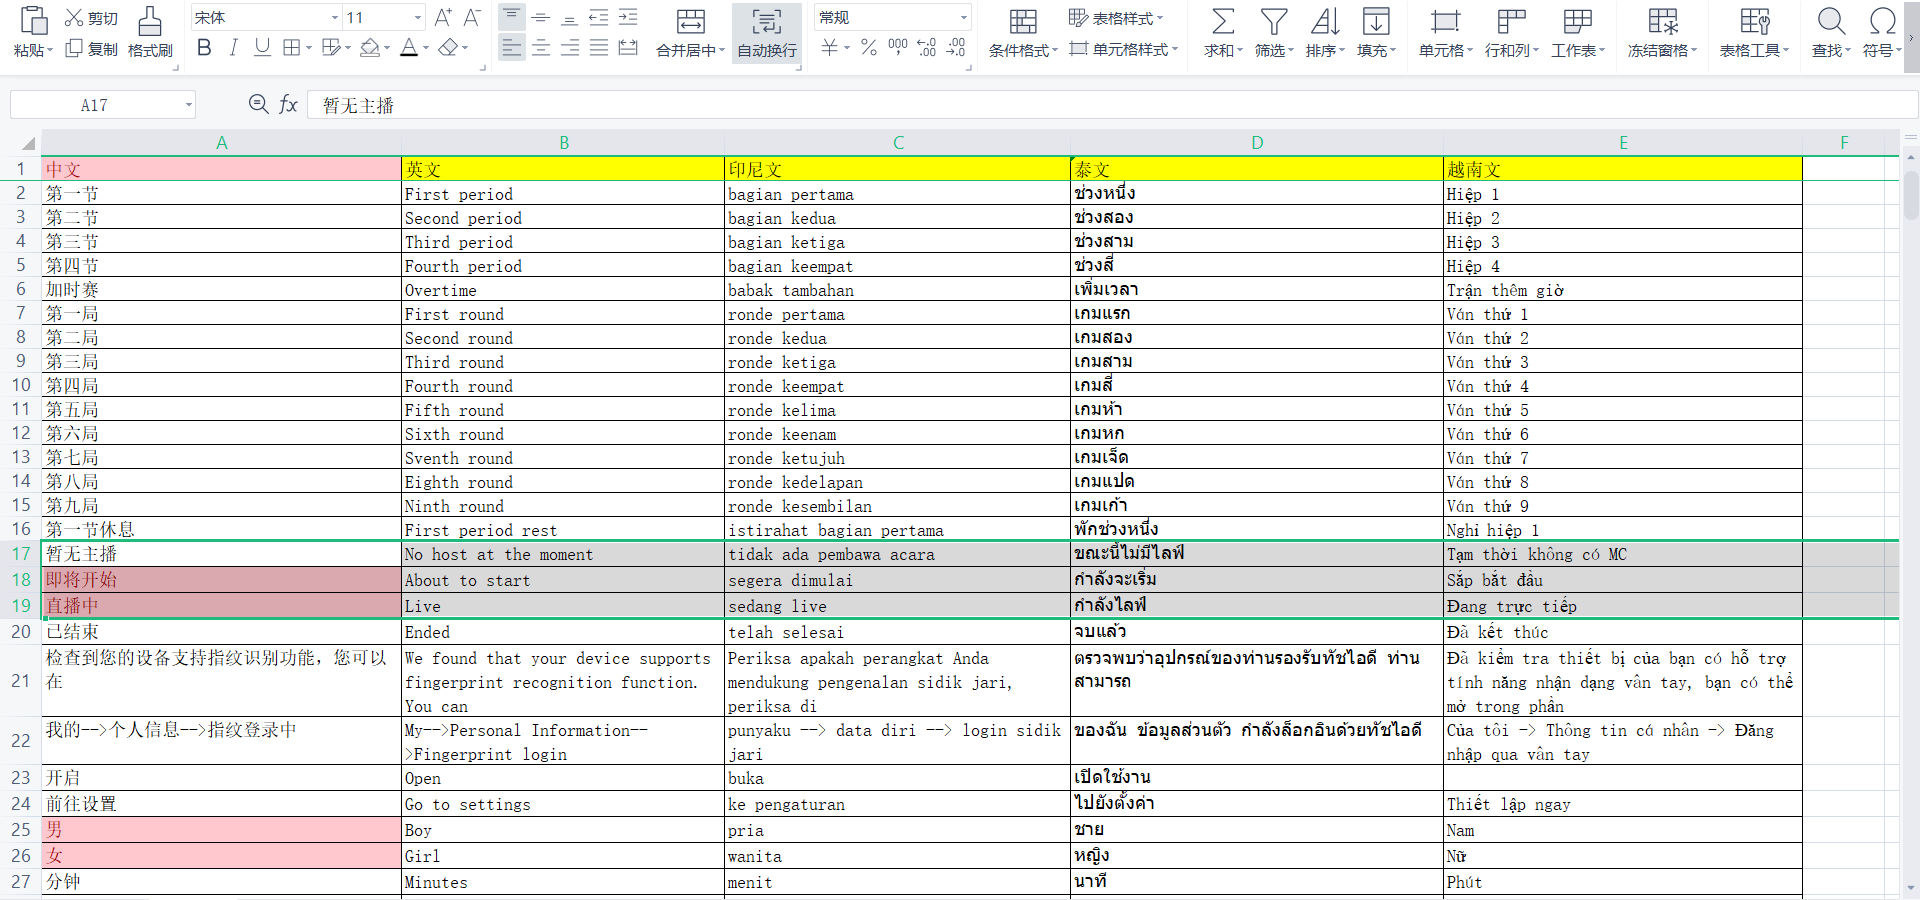
Task: Click the justify alignment icon
Action: pos(598,47)
